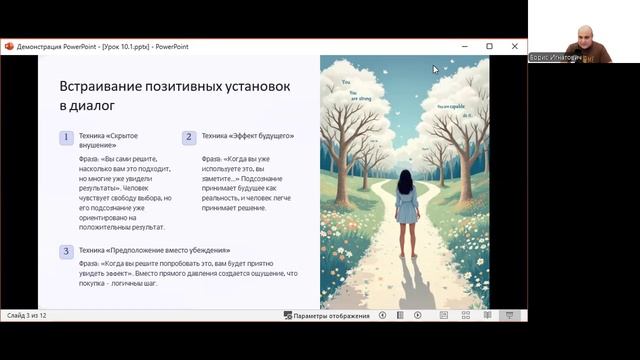
Task: Switch to Slide Sorter view icon
Action: pyautogui.click(x=466, y=315)
